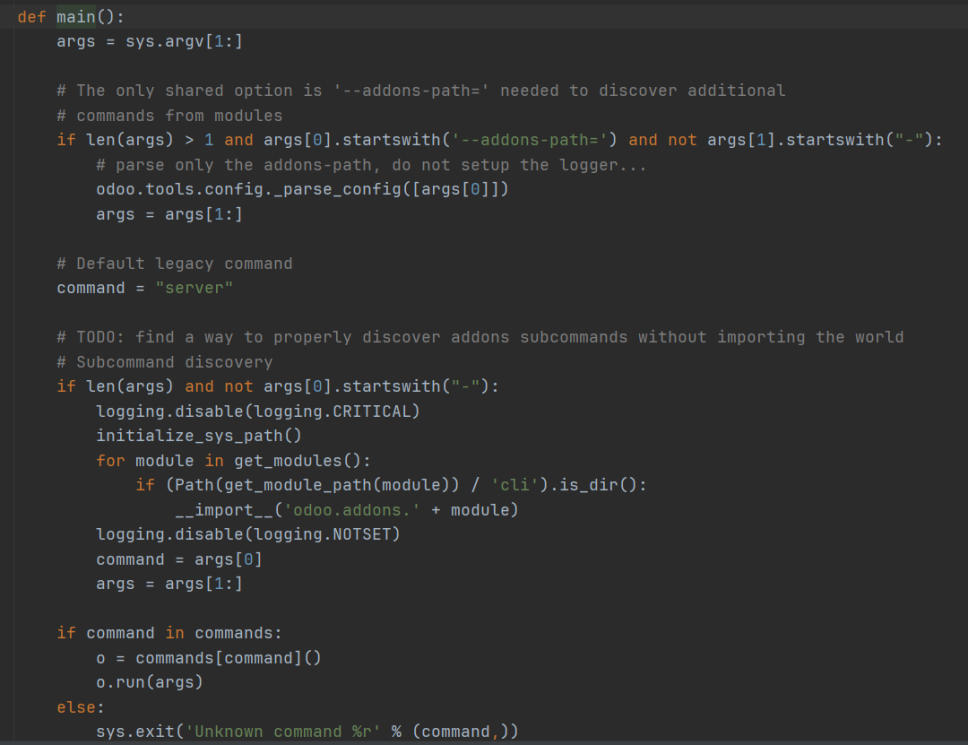Click the 'command = args[0]' line
The width and height of the screenshot is (968, 745).
178,559
